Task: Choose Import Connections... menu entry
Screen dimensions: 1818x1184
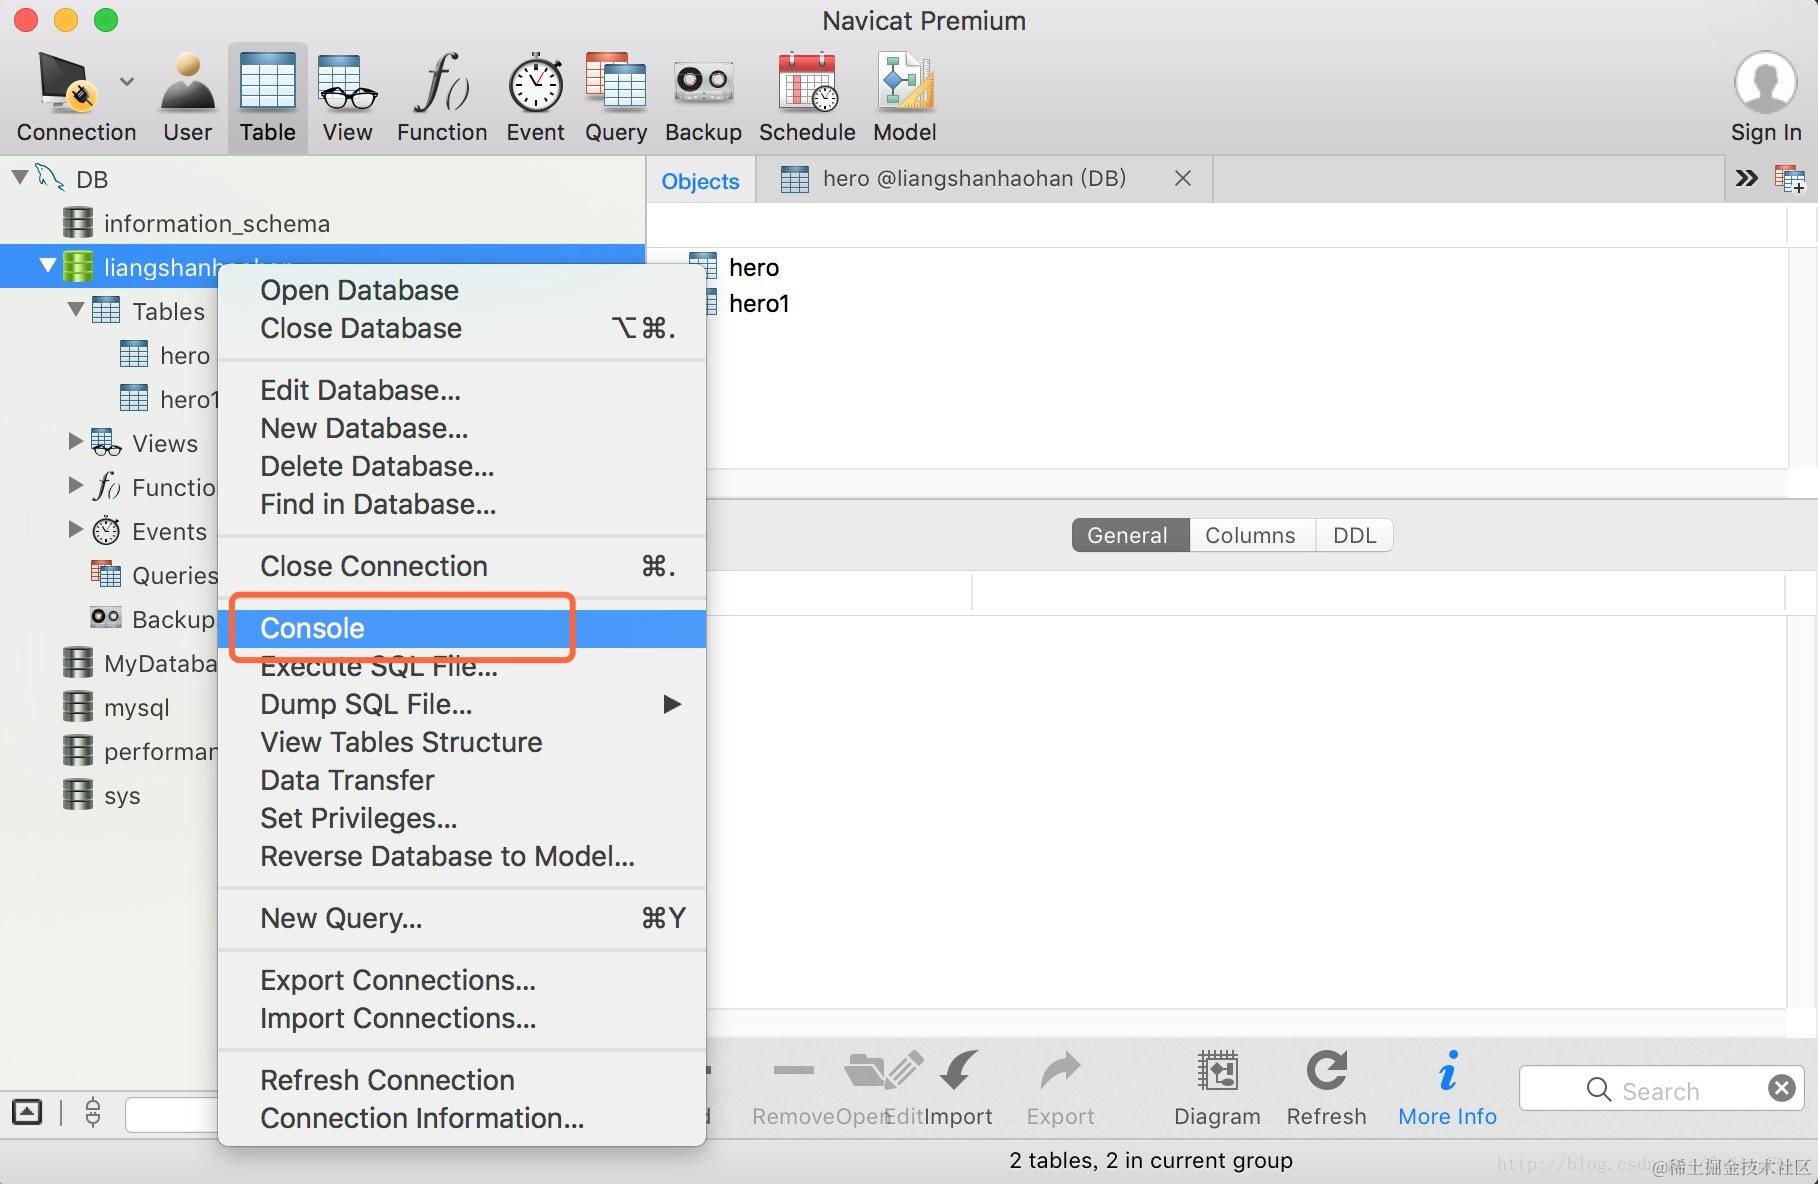Action: point(462,1018)
